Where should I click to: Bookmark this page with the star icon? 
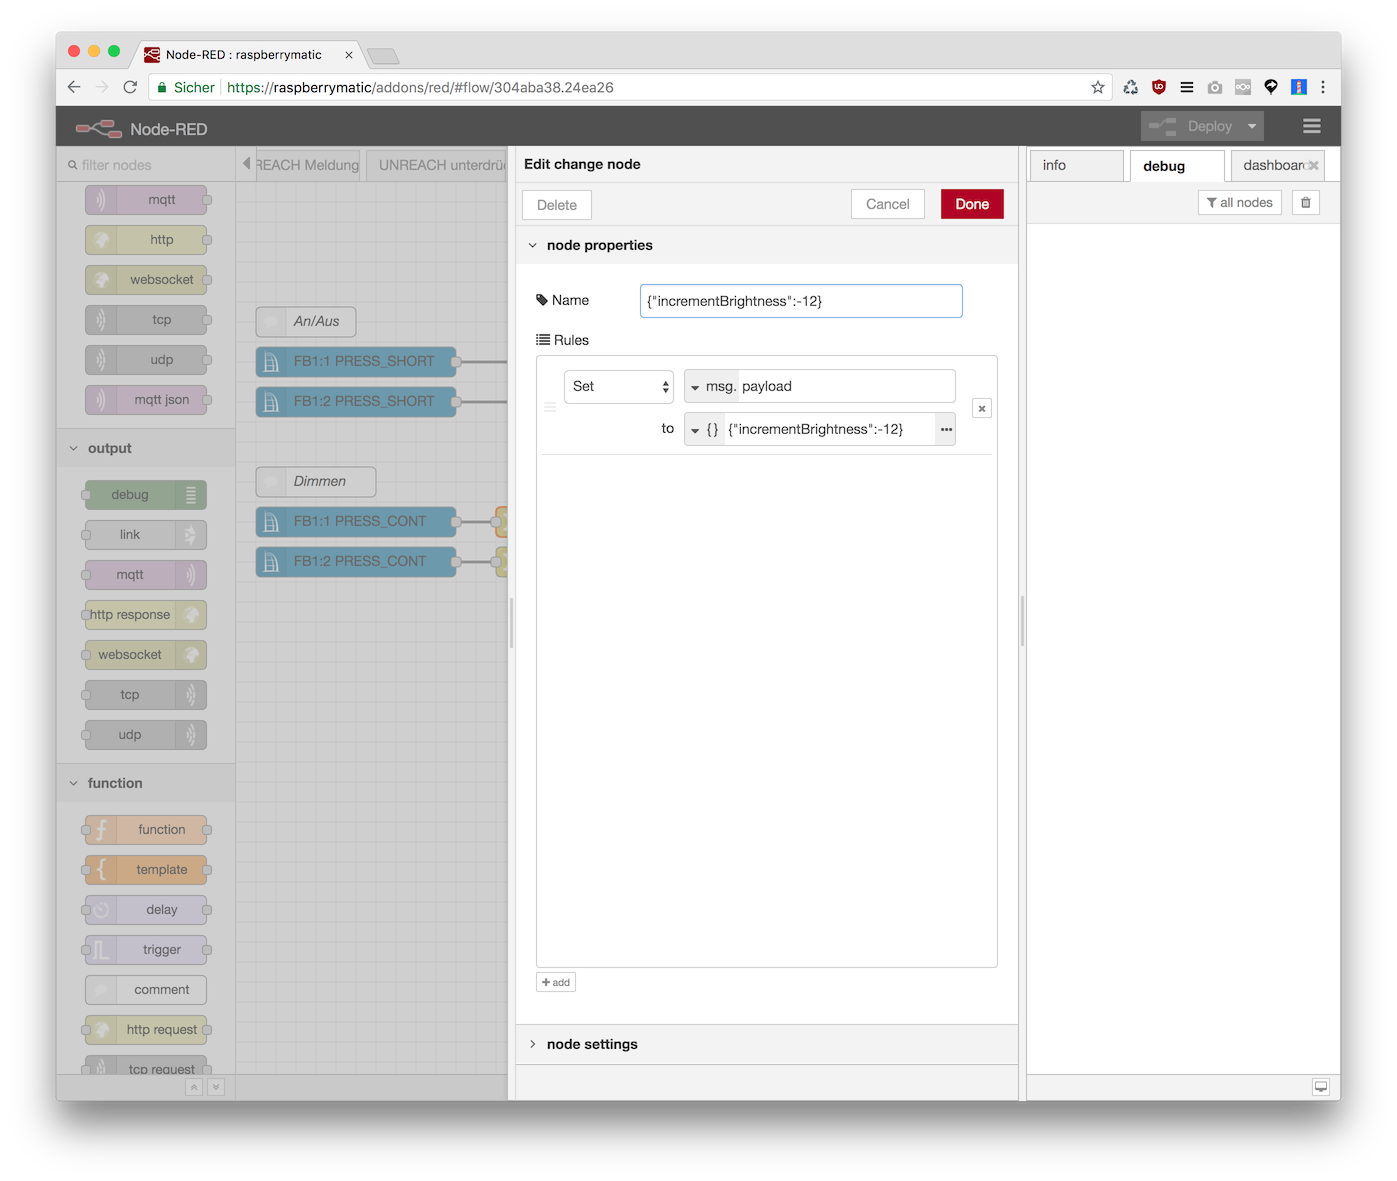coord(1097,87)
